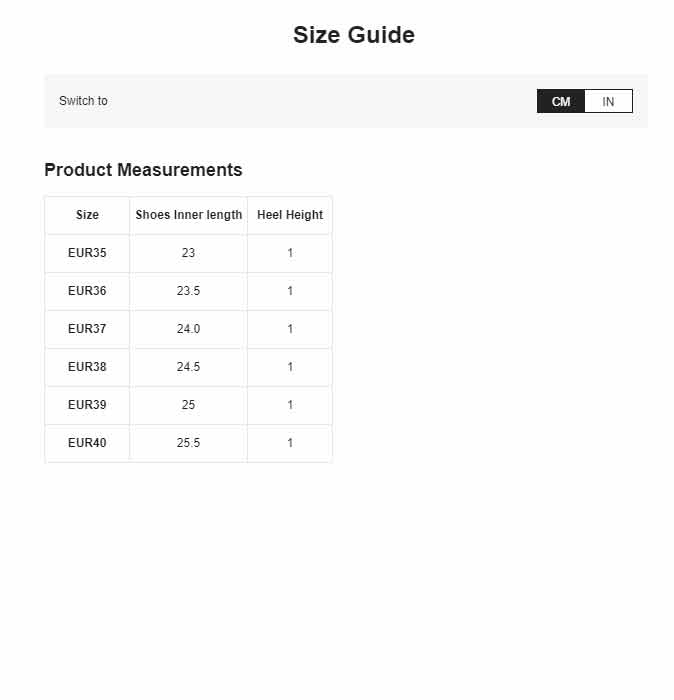
Task: Click the 25.5 inner length value
Action: [x=188, y=442]
